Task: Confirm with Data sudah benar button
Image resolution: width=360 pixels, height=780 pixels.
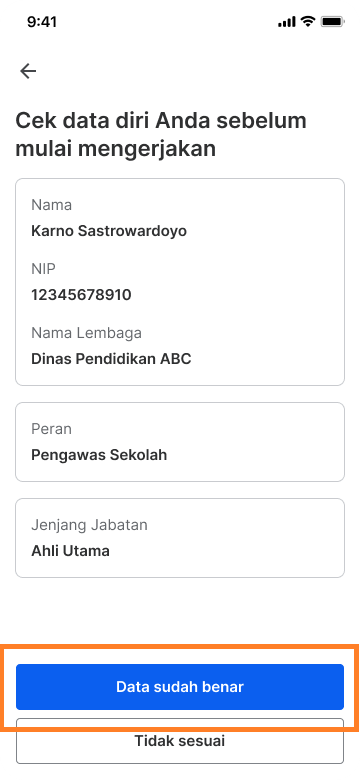Action: click(x=180, y=686)
